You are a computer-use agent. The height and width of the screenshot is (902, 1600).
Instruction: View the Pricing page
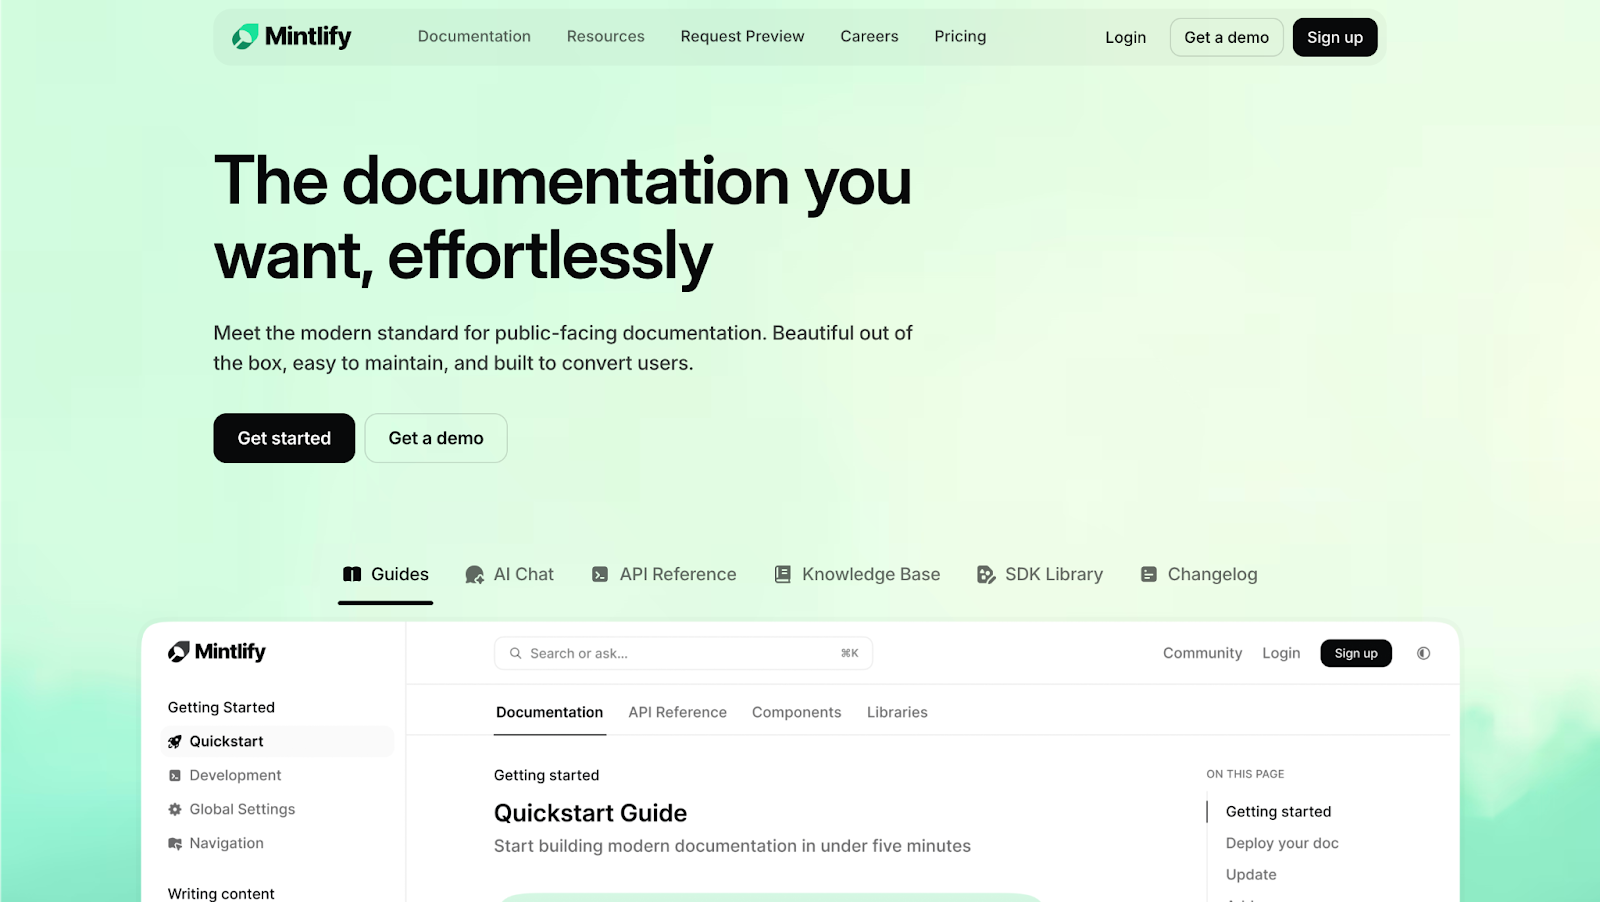(x=960, y=36)
